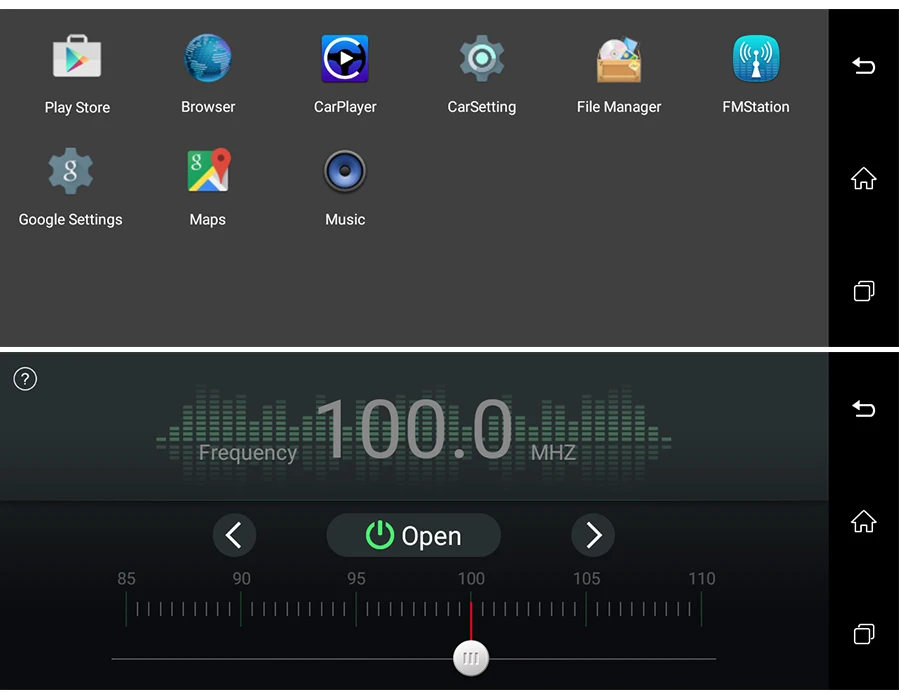The width and height of the screenshot is (899, 694).
Task: Launch the Maps app
Action: (208, 170)
